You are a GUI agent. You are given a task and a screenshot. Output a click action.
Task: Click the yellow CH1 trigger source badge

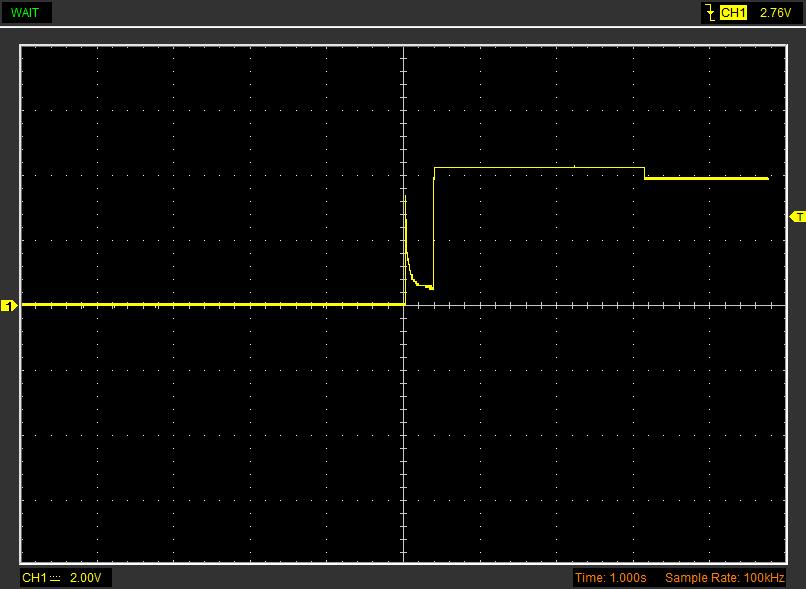[733, 13]
